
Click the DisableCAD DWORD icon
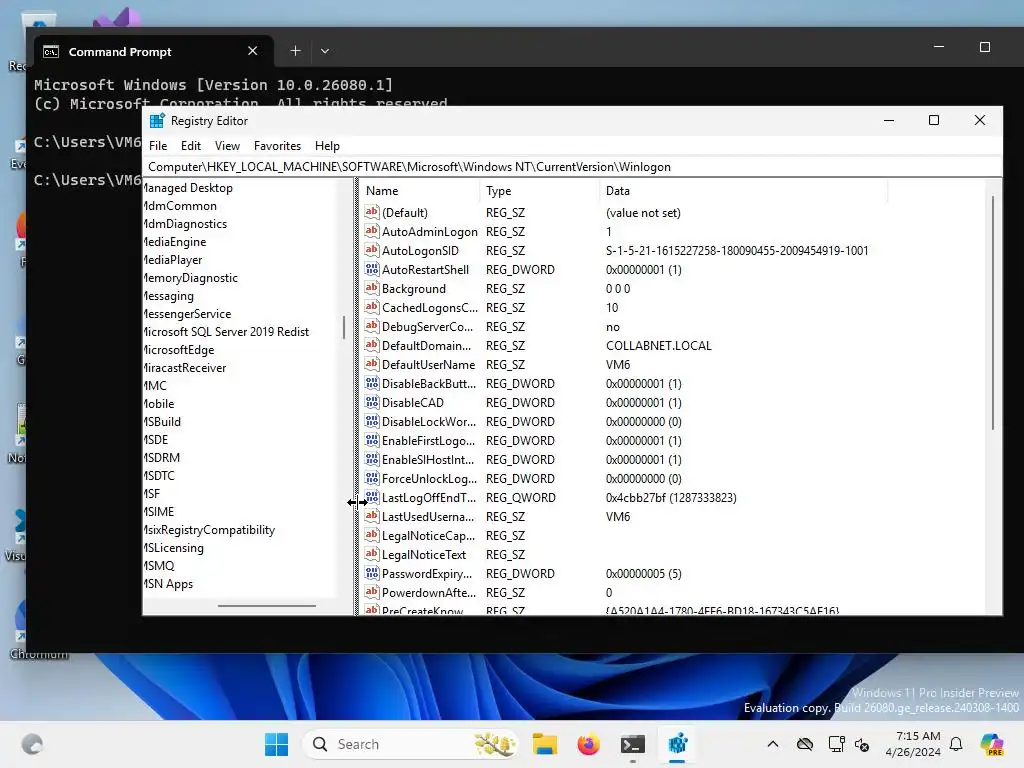click(x=372, y=402)
